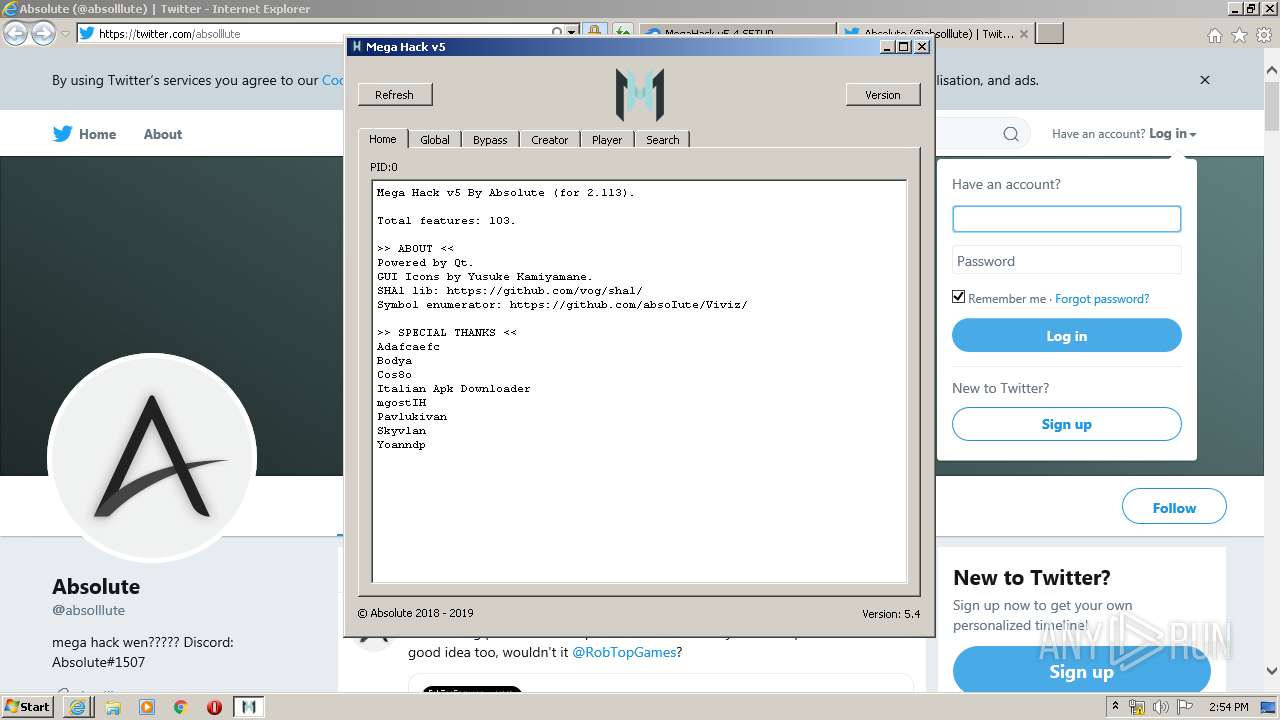Screen dimensions: 1280x720
Task: Close the Absolute Twitter browser tab
Action: pos(1023,33)
